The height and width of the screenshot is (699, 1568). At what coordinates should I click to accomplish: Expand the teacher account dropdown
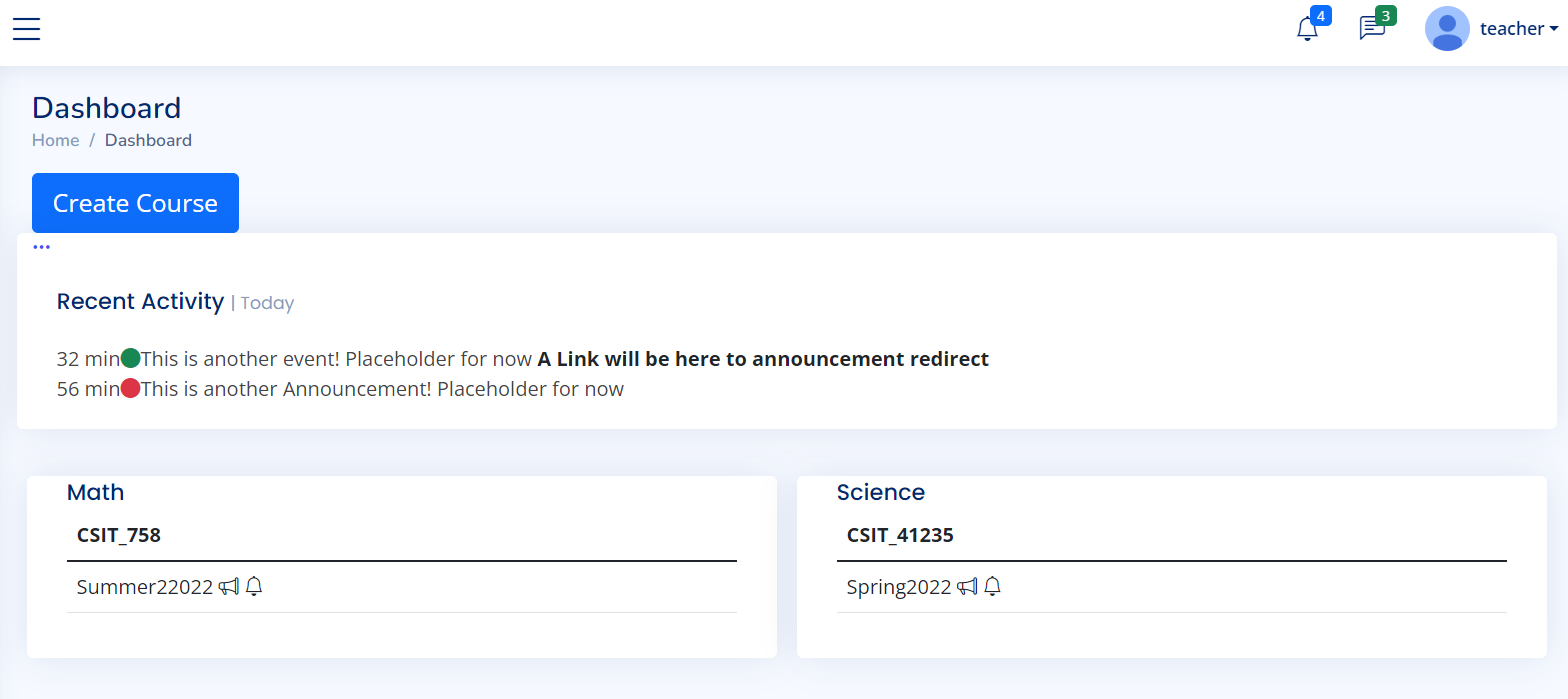click(1519, 29)
